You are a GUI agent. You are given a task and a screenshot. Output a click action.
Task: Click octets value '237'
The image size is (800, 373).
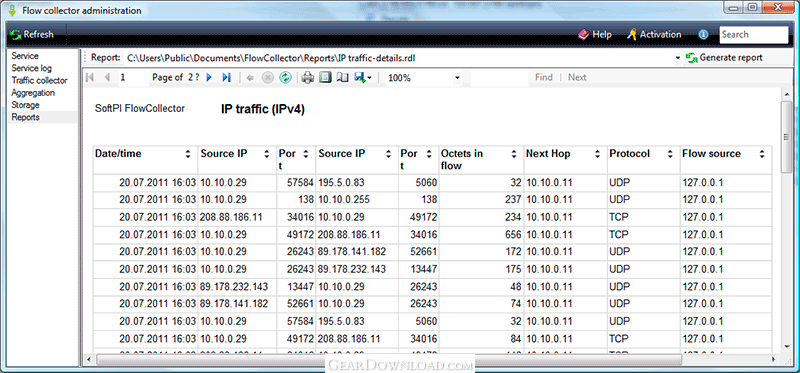pos(512,199)
